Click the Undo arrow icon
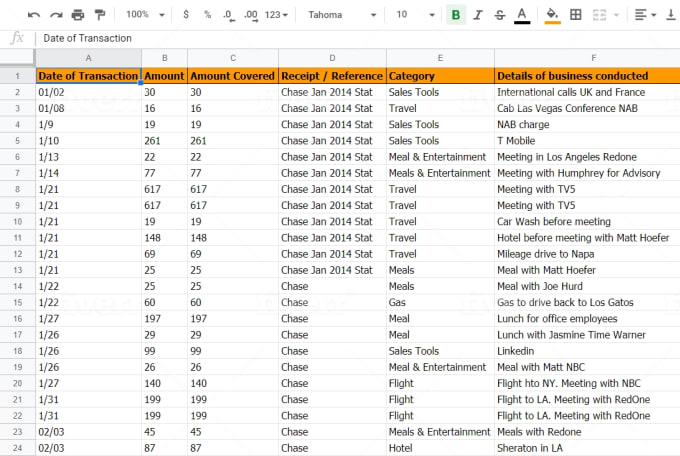The image size is (680, 456). pos(34,15)
